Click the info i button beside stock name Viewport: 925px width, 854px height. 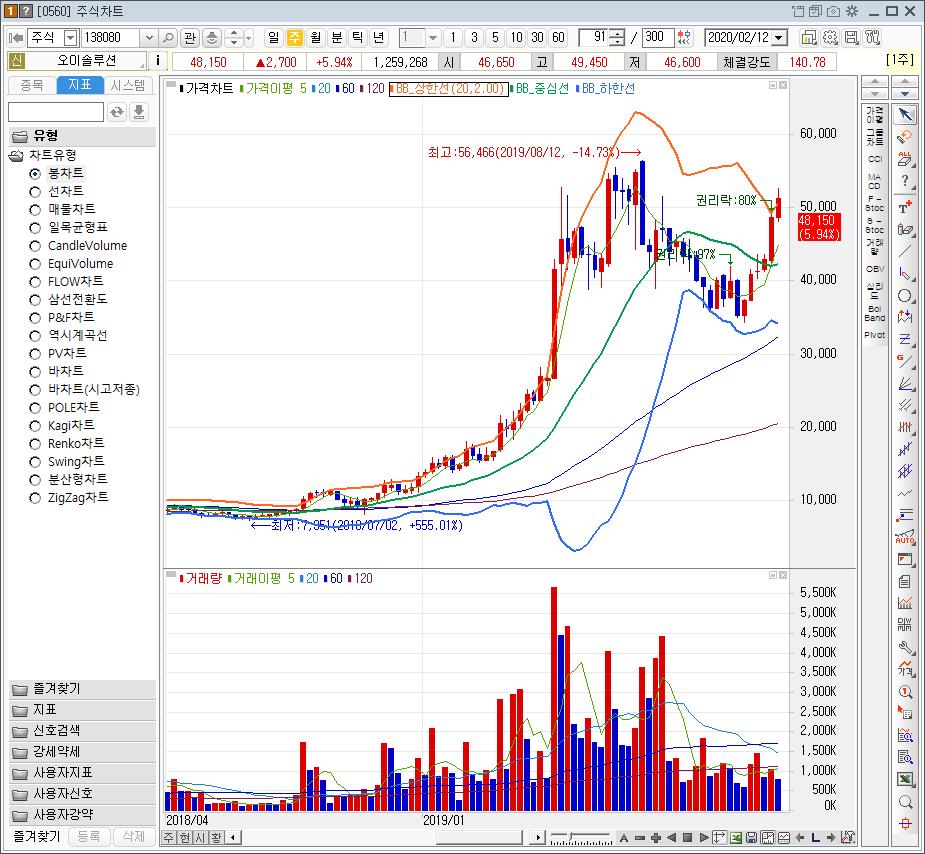click(158, 61)
